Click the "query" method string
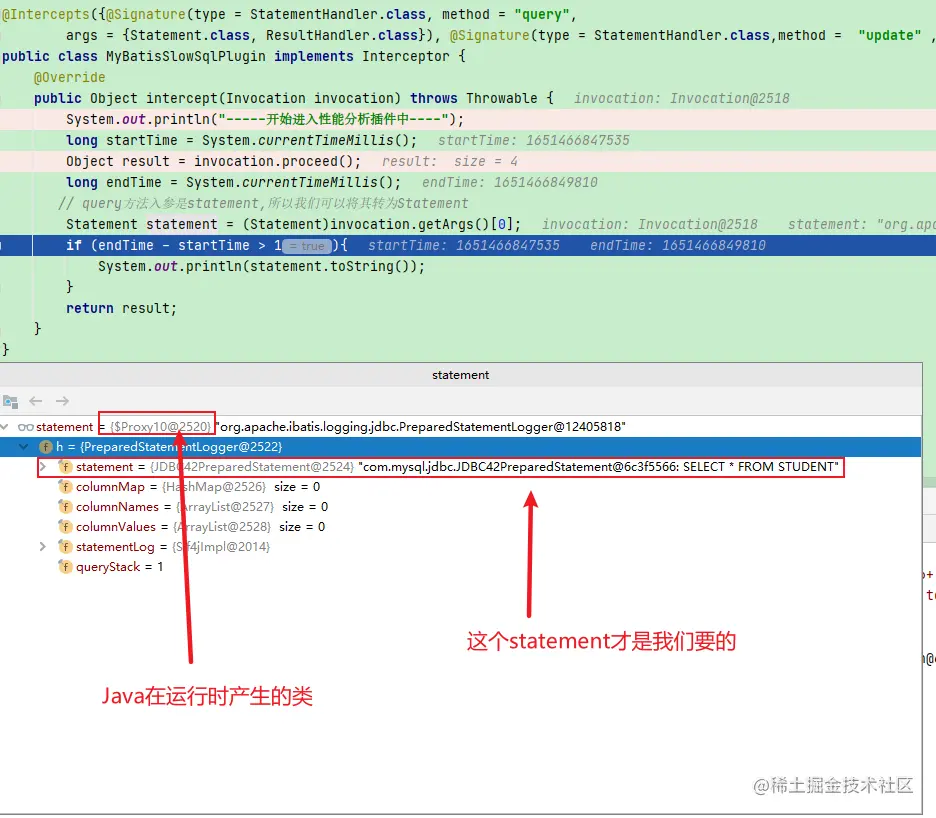936x818 pixels. pyautogui.click(x=542, y=14)
